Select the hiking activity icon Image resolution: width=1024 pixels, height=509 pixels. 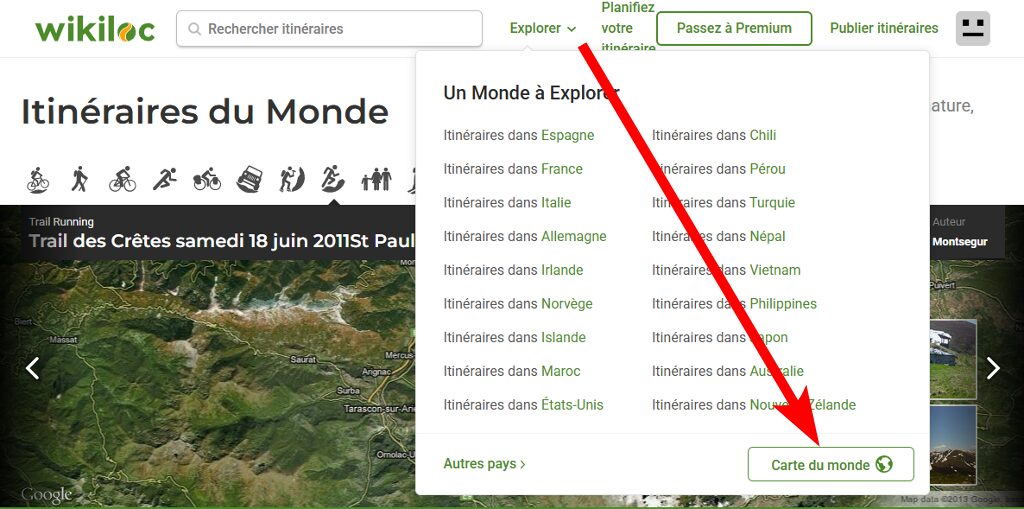point(80,179)
